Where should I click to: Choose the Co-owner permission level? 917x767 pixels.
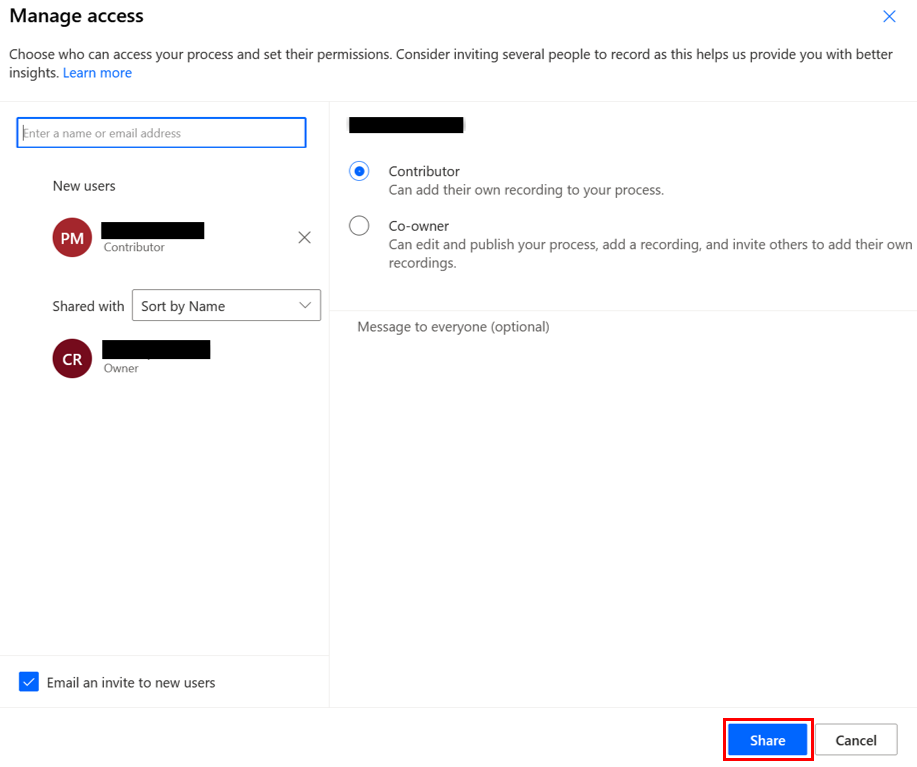pos(359,225)
